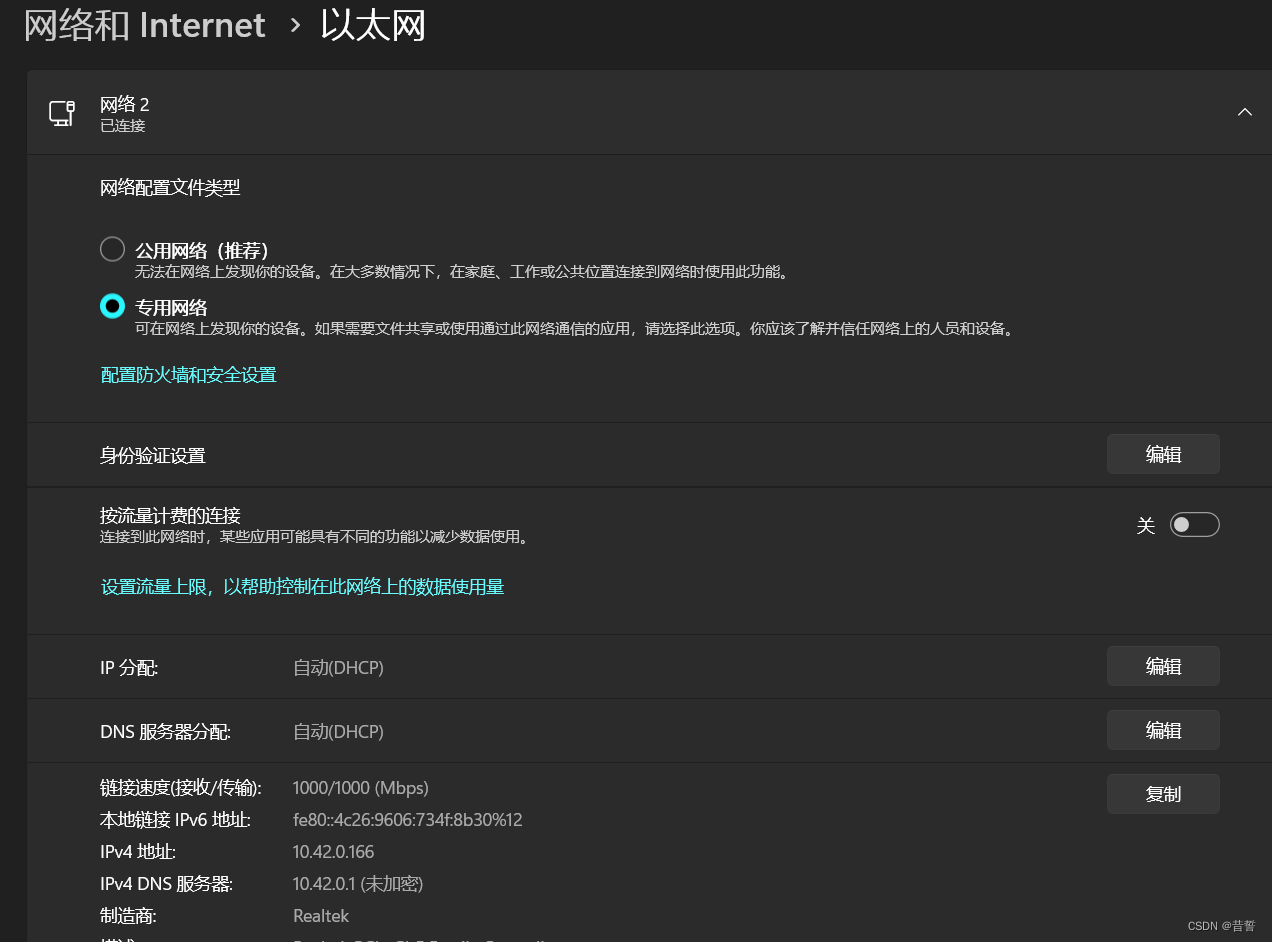Screen dimensions: 1272x942
Task: Click the 链接速度(接收/传输) row
Action: 180,787
